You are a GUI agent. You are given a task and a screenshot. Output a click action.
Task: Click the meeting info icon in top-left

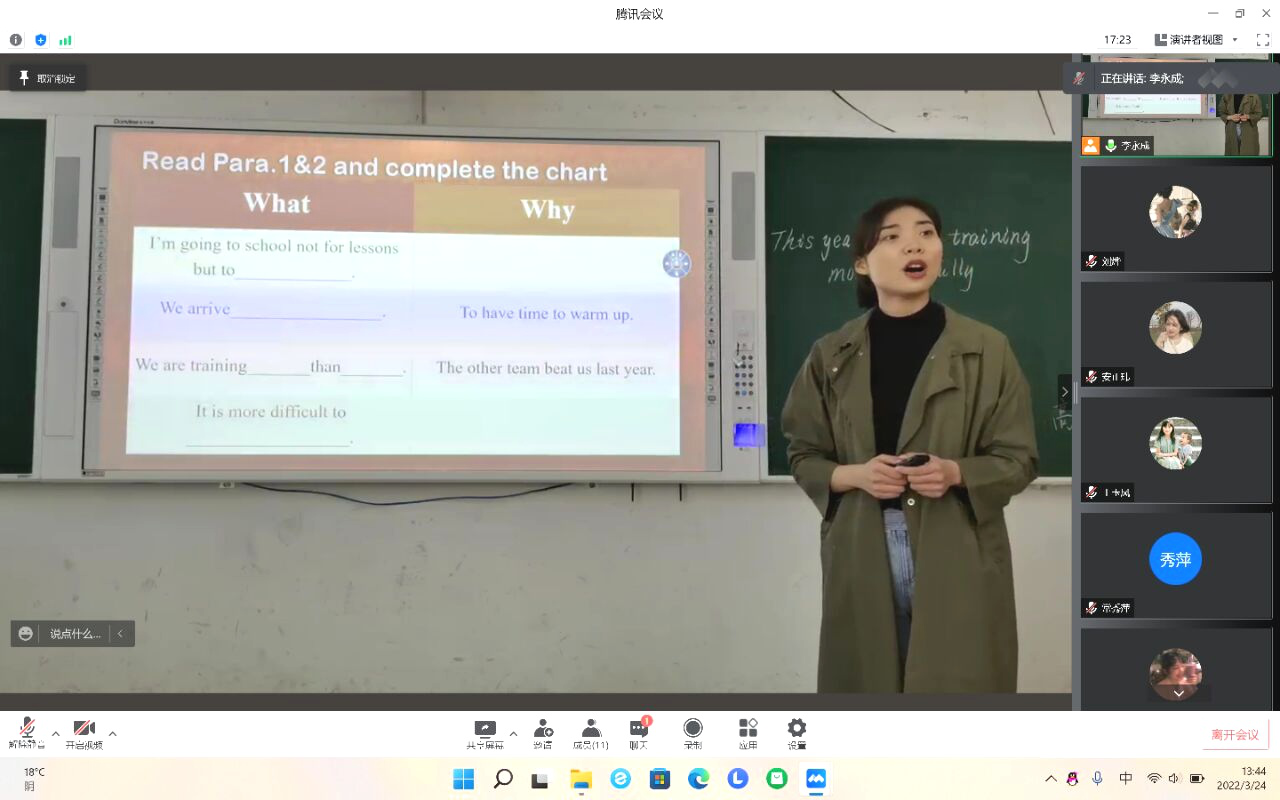pyautogui.click(x=16, y=40)
